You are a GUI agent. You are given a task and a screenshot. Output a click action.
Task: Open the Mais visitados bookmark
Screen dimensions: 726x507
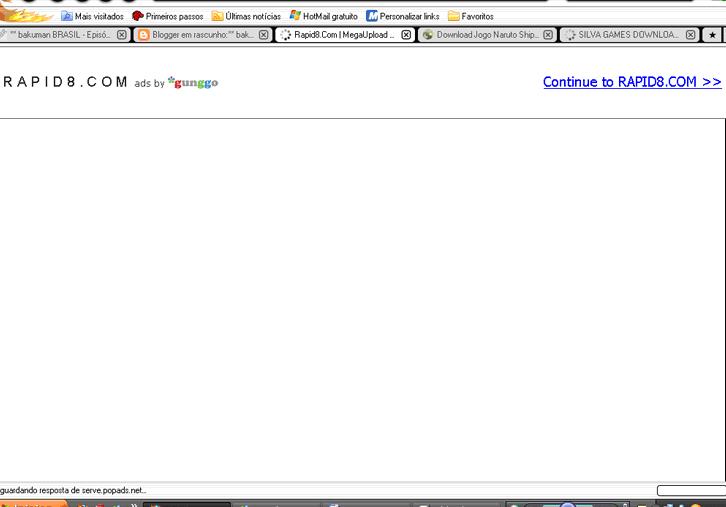[93, 16]
